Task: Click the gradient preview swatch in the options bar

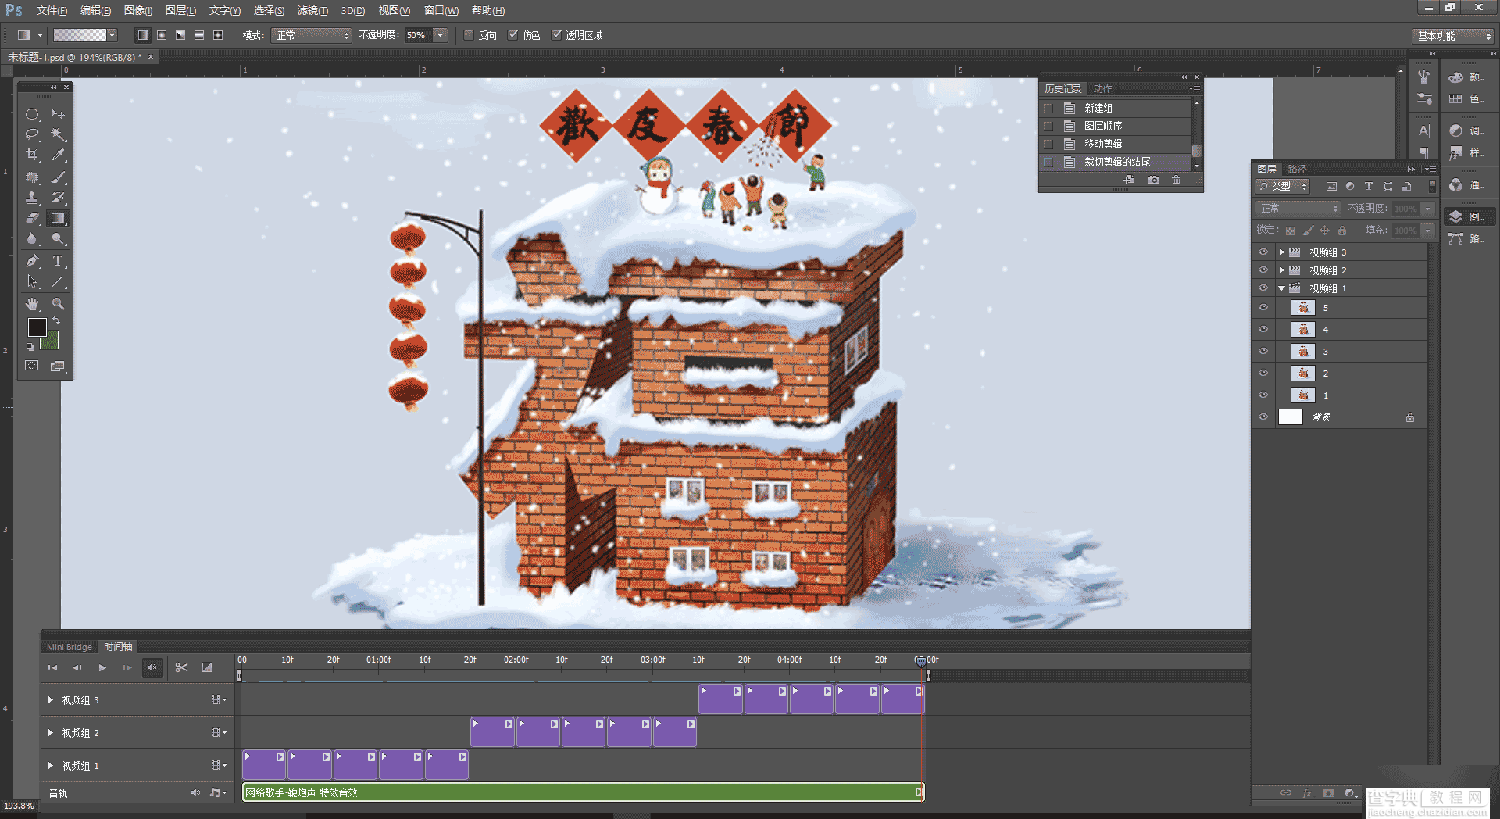Action: coord(79,35)
